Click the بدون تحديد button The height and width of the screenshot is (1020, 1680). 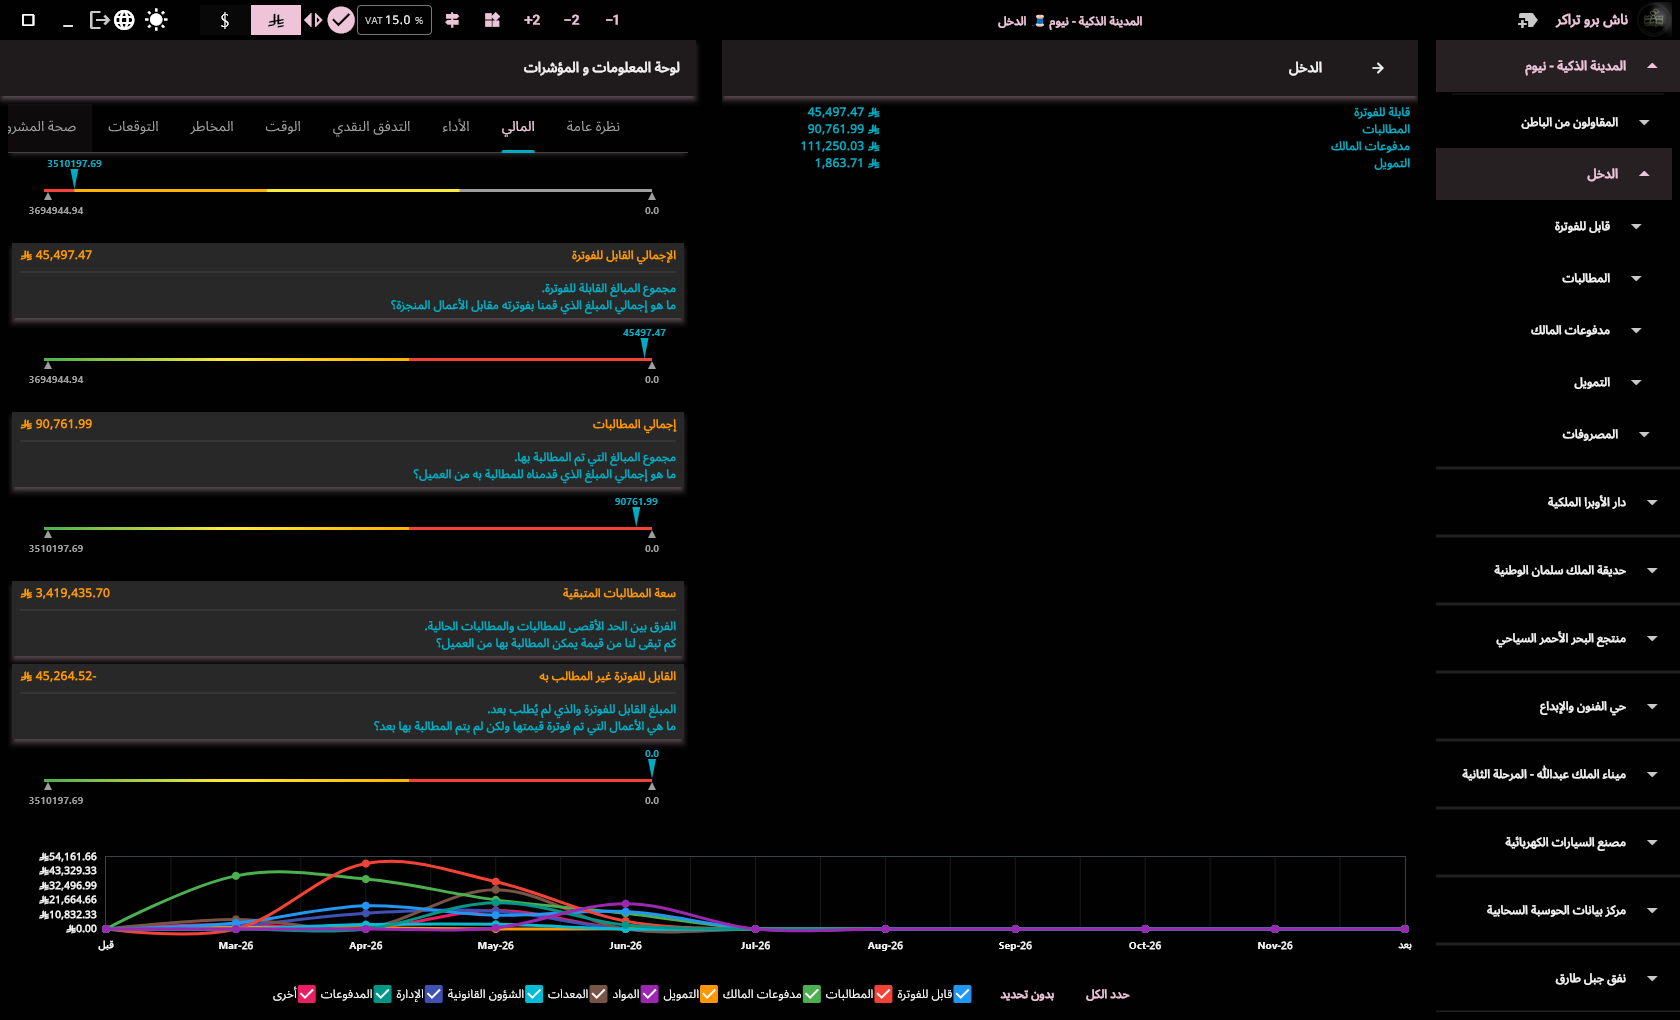pos(1027,994)
